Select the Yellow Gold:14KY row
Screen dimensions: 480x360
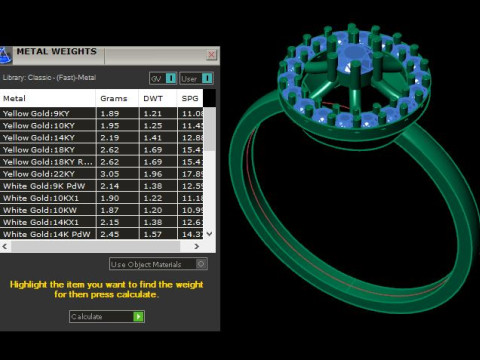tap(101, 138)
